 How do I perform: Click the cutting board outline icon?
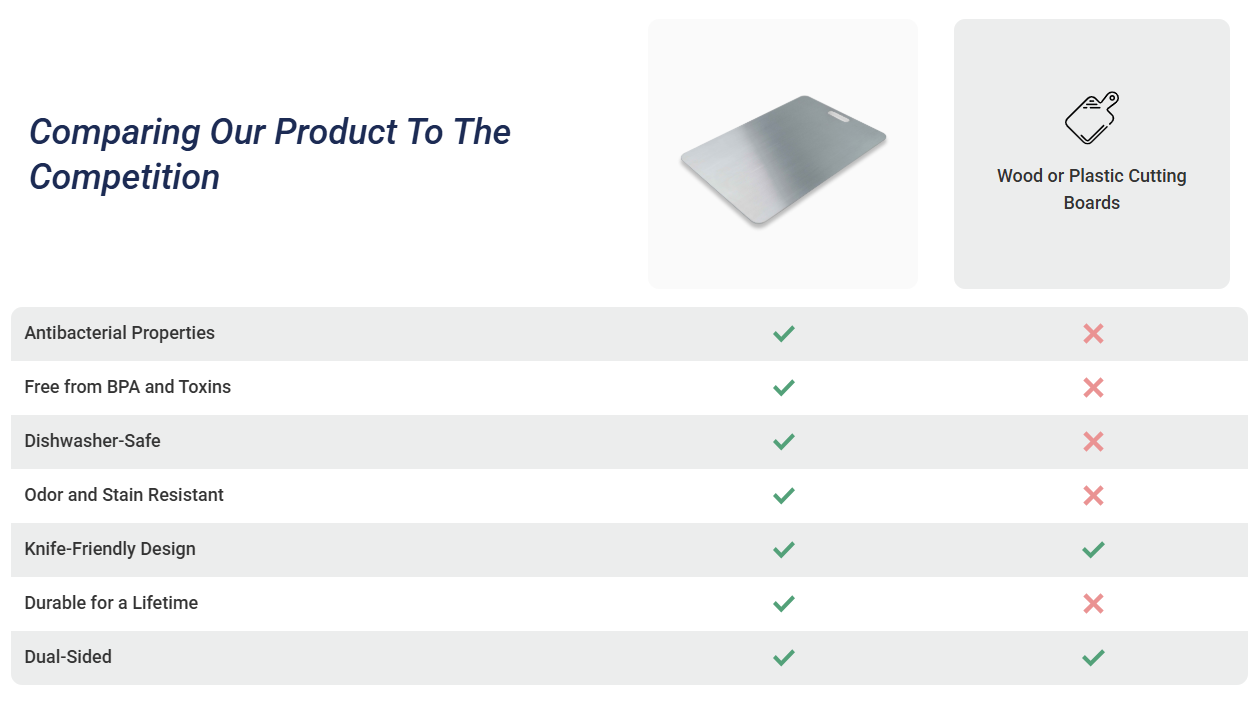coord(1091,118)
